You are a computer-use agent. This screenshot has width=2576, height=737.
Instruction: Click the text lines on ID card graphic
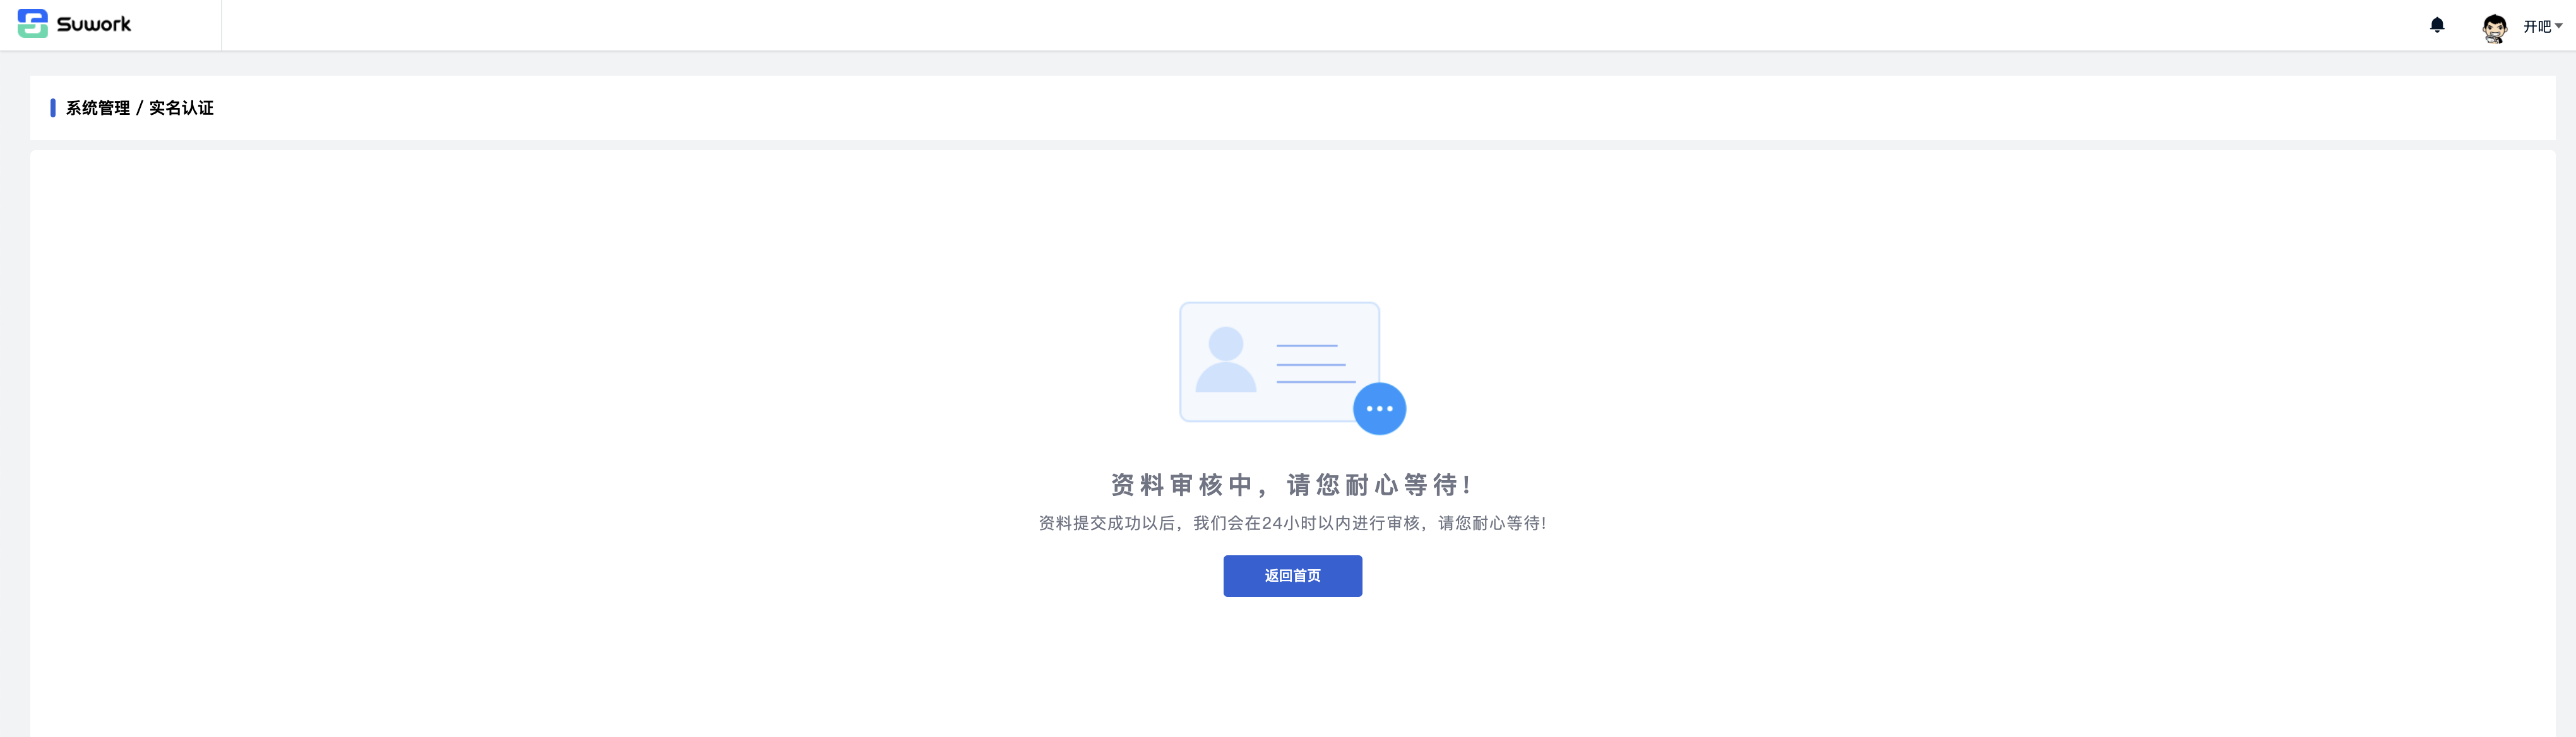coord(1315,364)
